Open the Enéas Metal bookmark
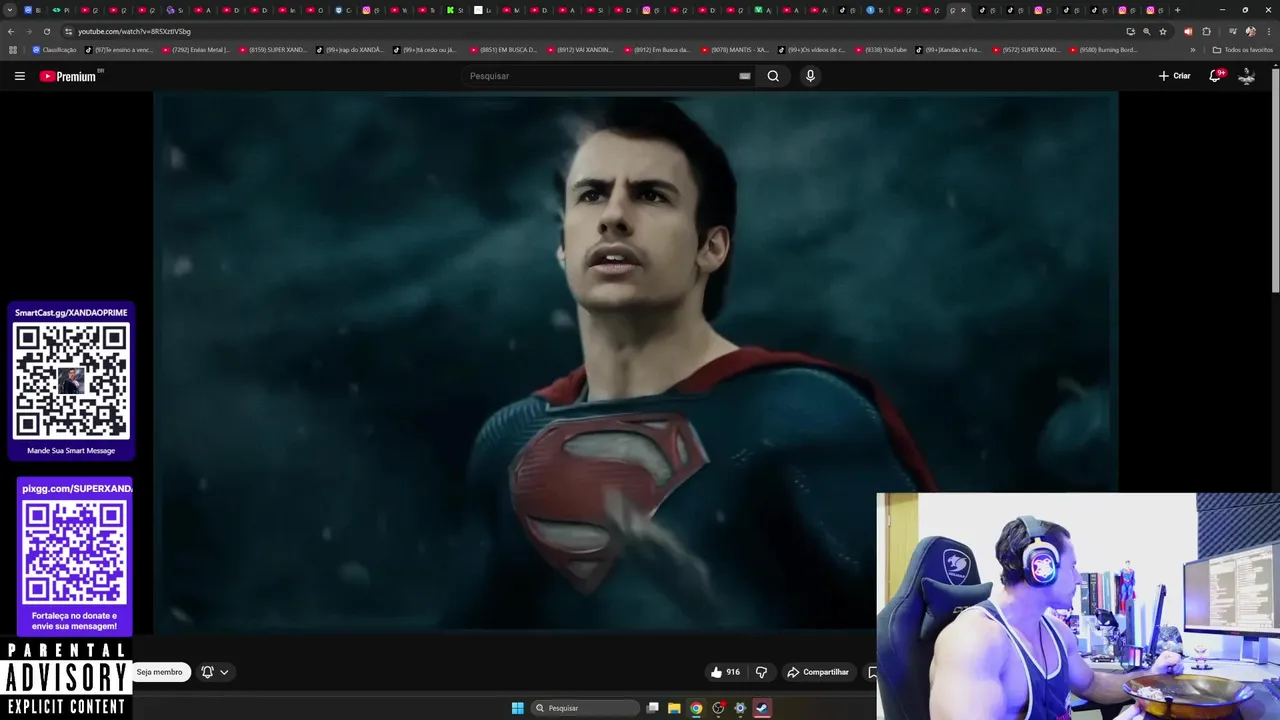Screen dimensions: 1280x720 pyautogui.click(x=196, y=49)
